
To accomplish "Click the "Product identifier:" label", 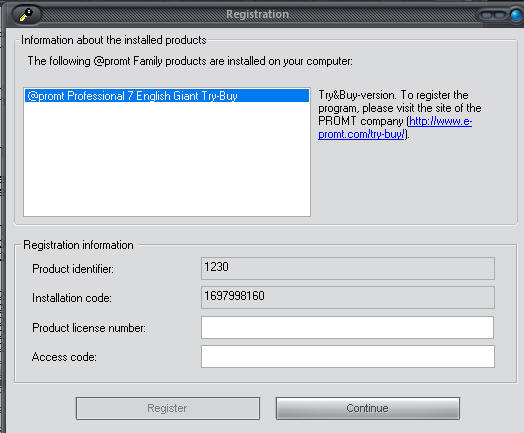I will tap(73, 269).
